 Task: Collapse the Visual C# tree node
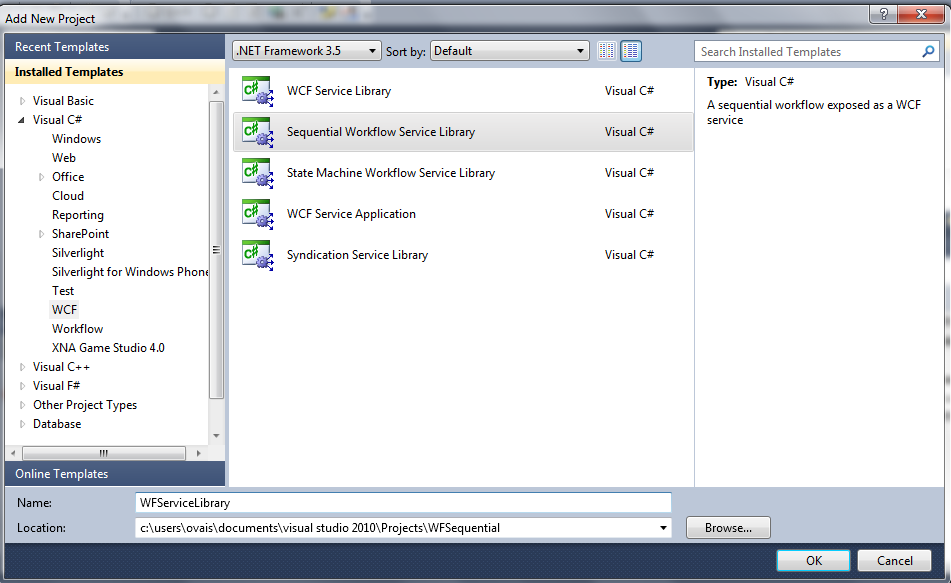(x=23, y=120)
